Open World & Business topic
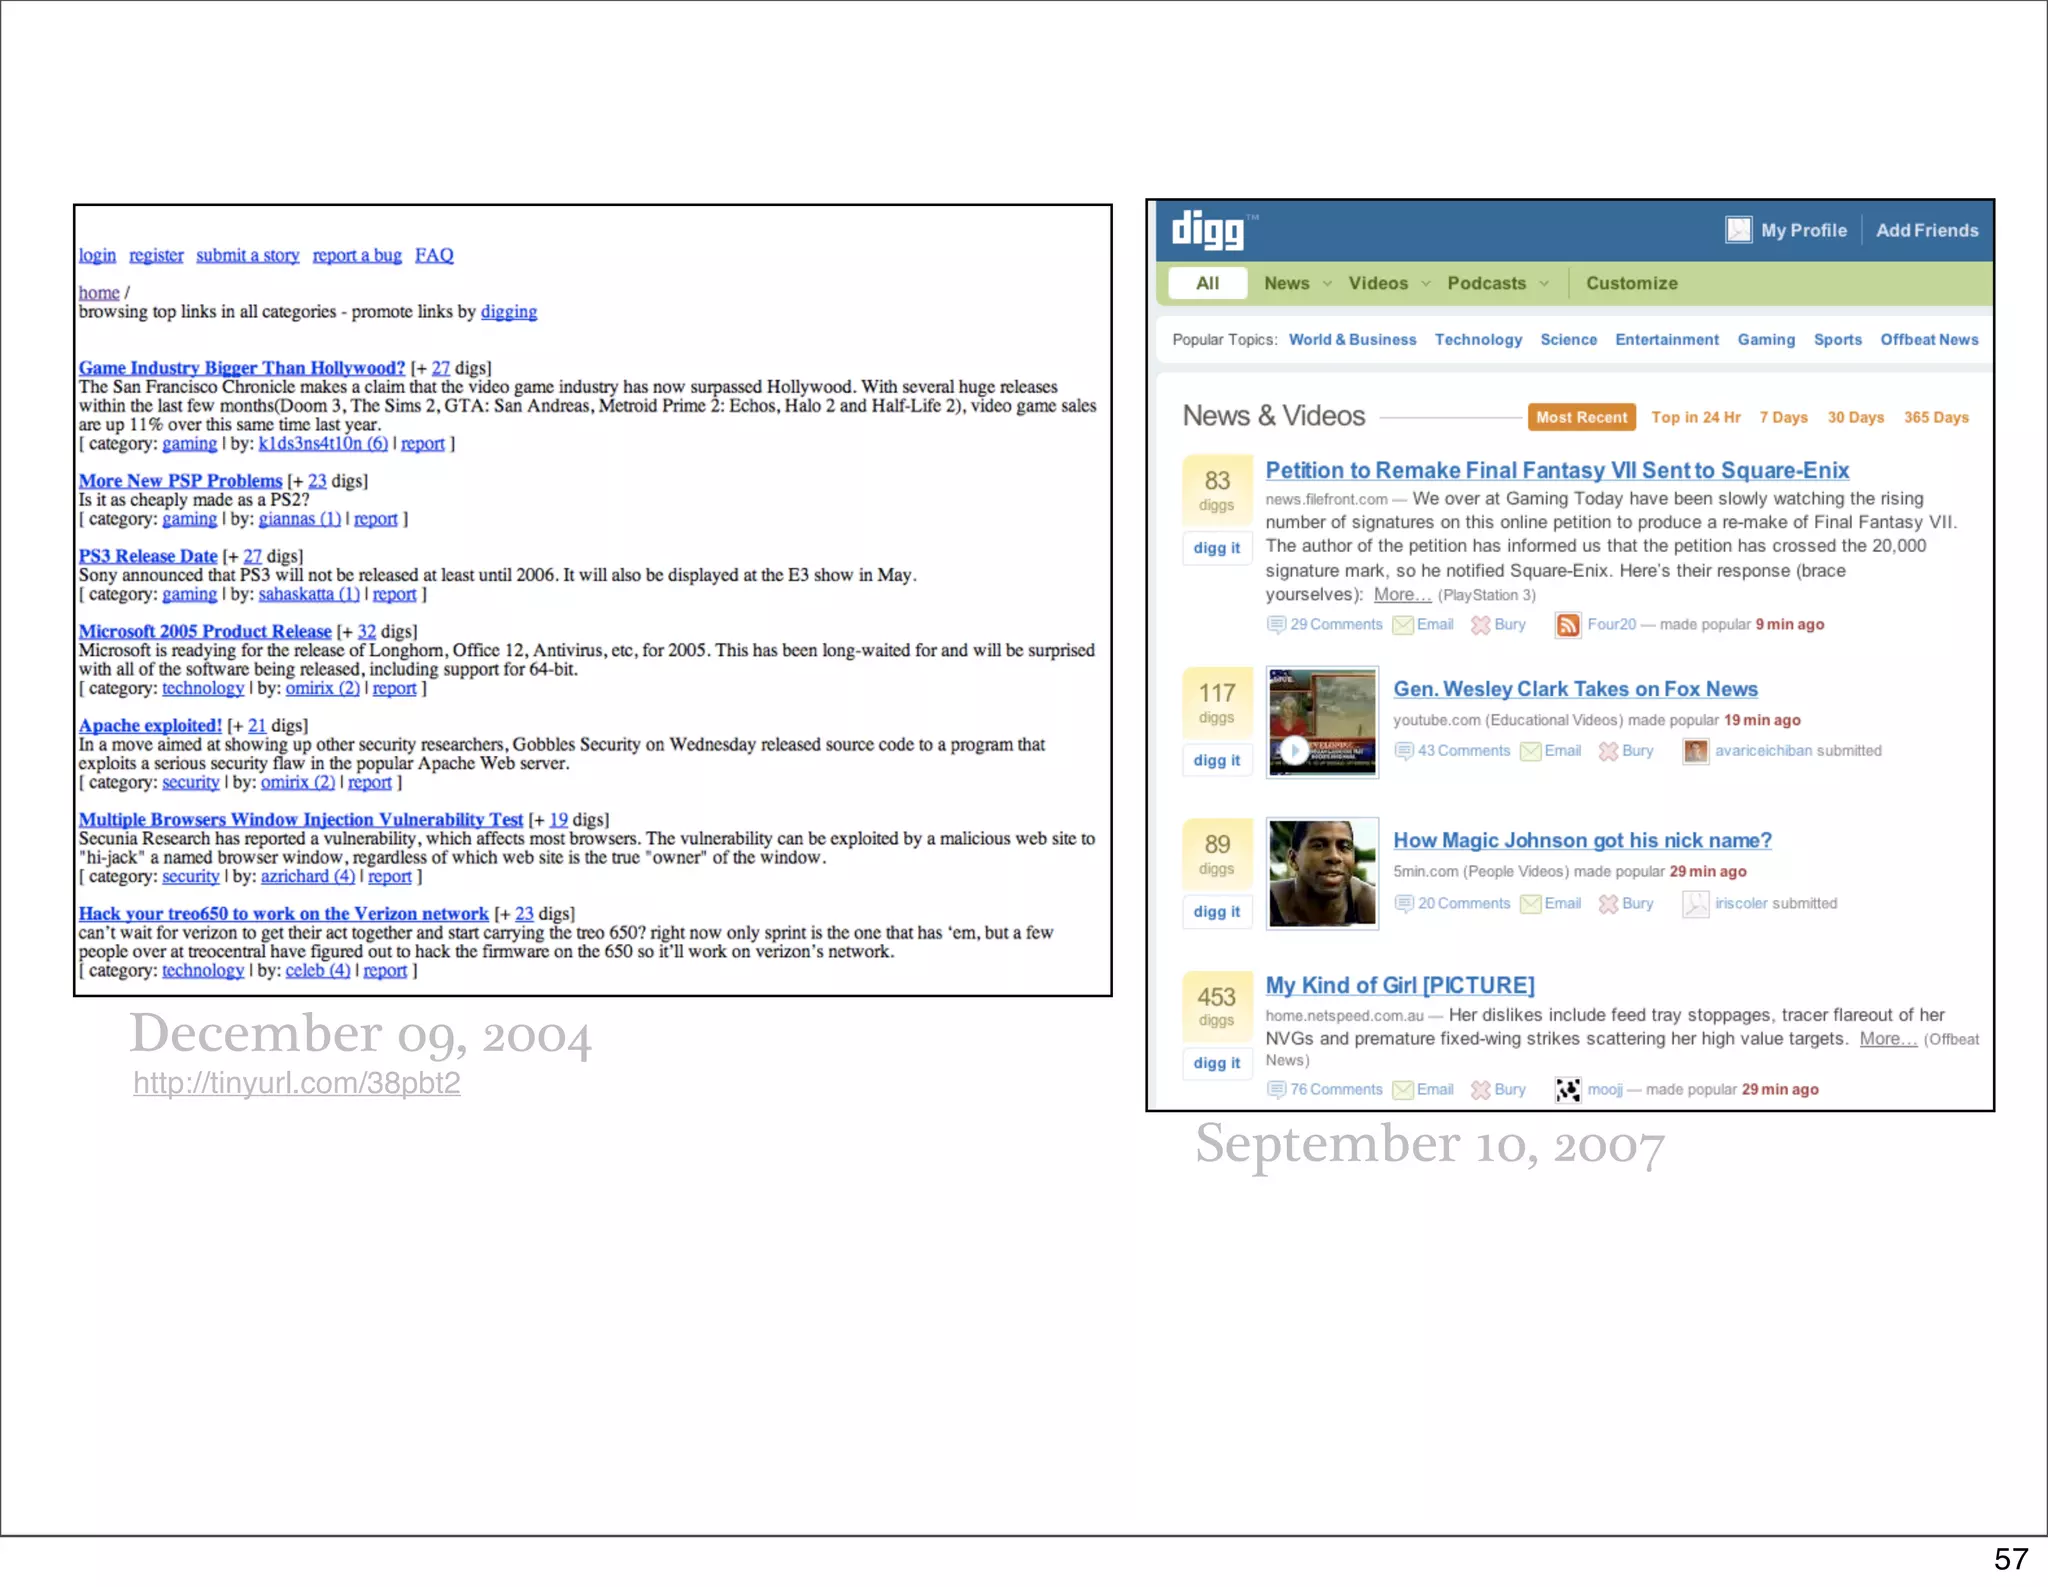The width and height of the screenshot is (2048, 1587). pos(1352,340)
